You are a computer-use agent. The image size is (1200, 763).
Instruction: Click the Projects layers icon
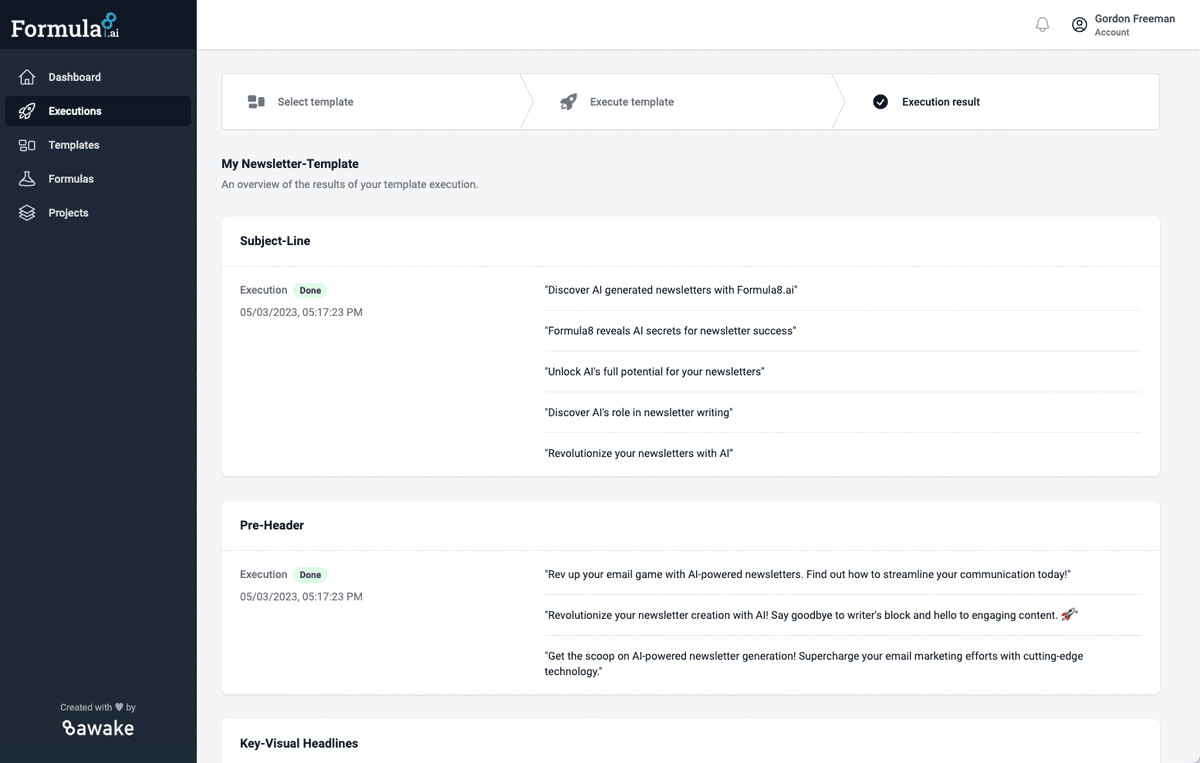pyautogui.click(x=27, y=213)
